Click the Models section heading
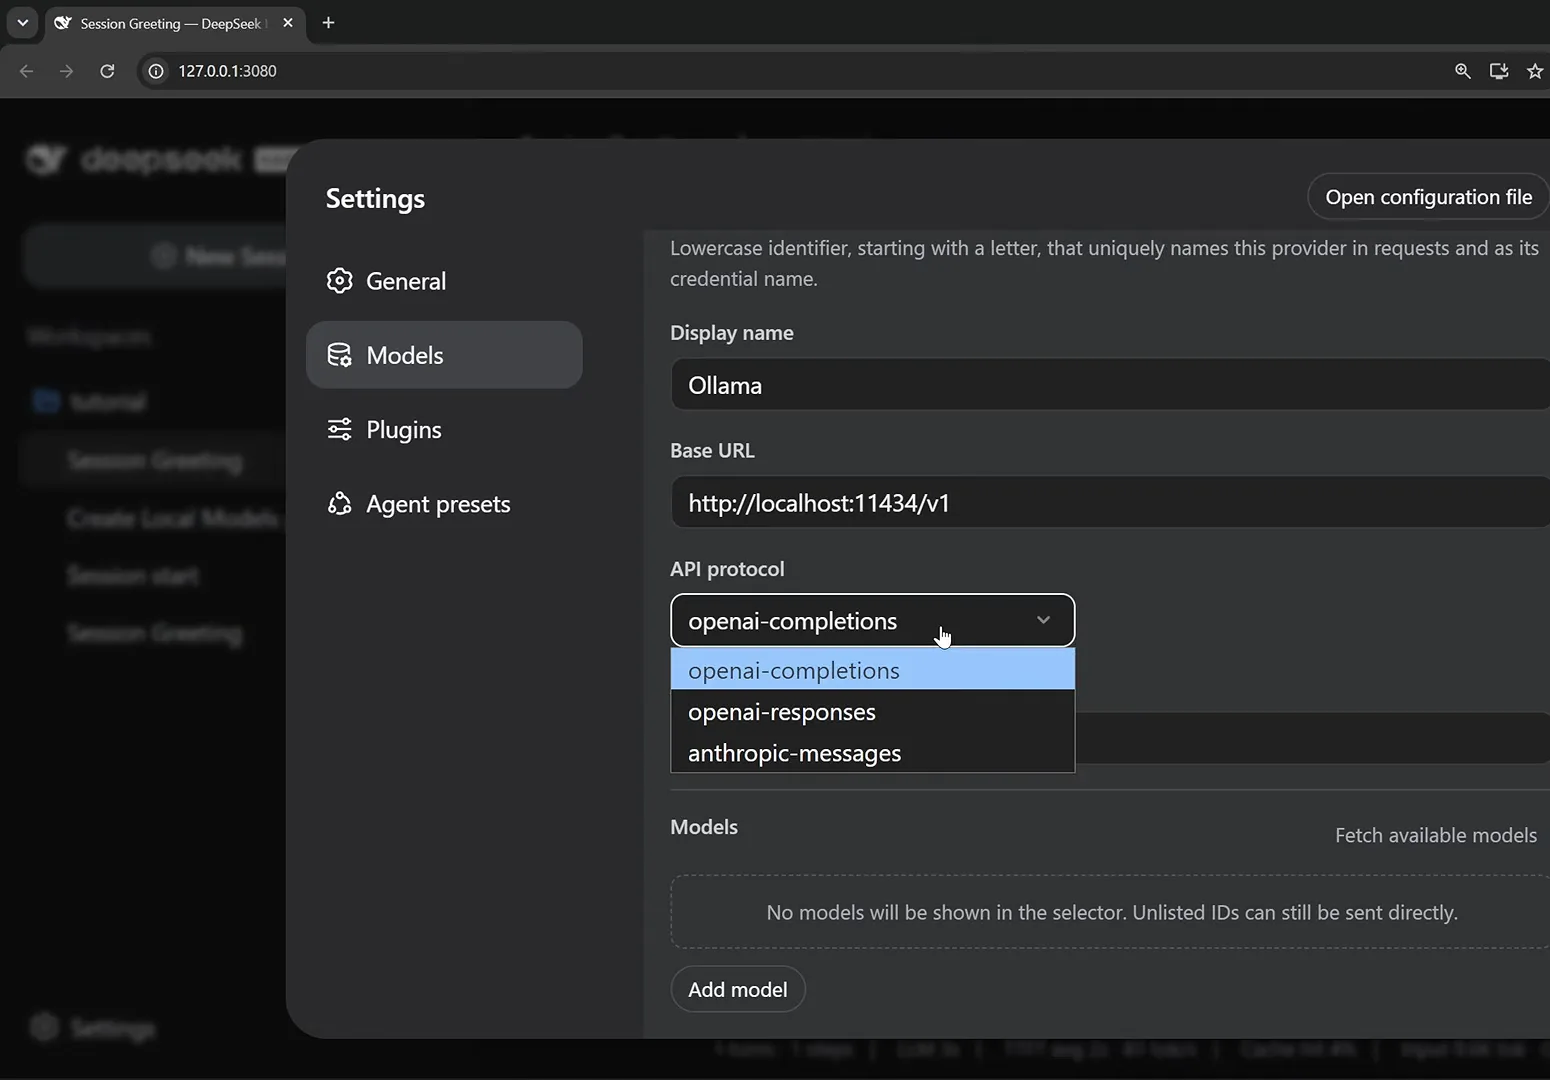 point(704,827)
